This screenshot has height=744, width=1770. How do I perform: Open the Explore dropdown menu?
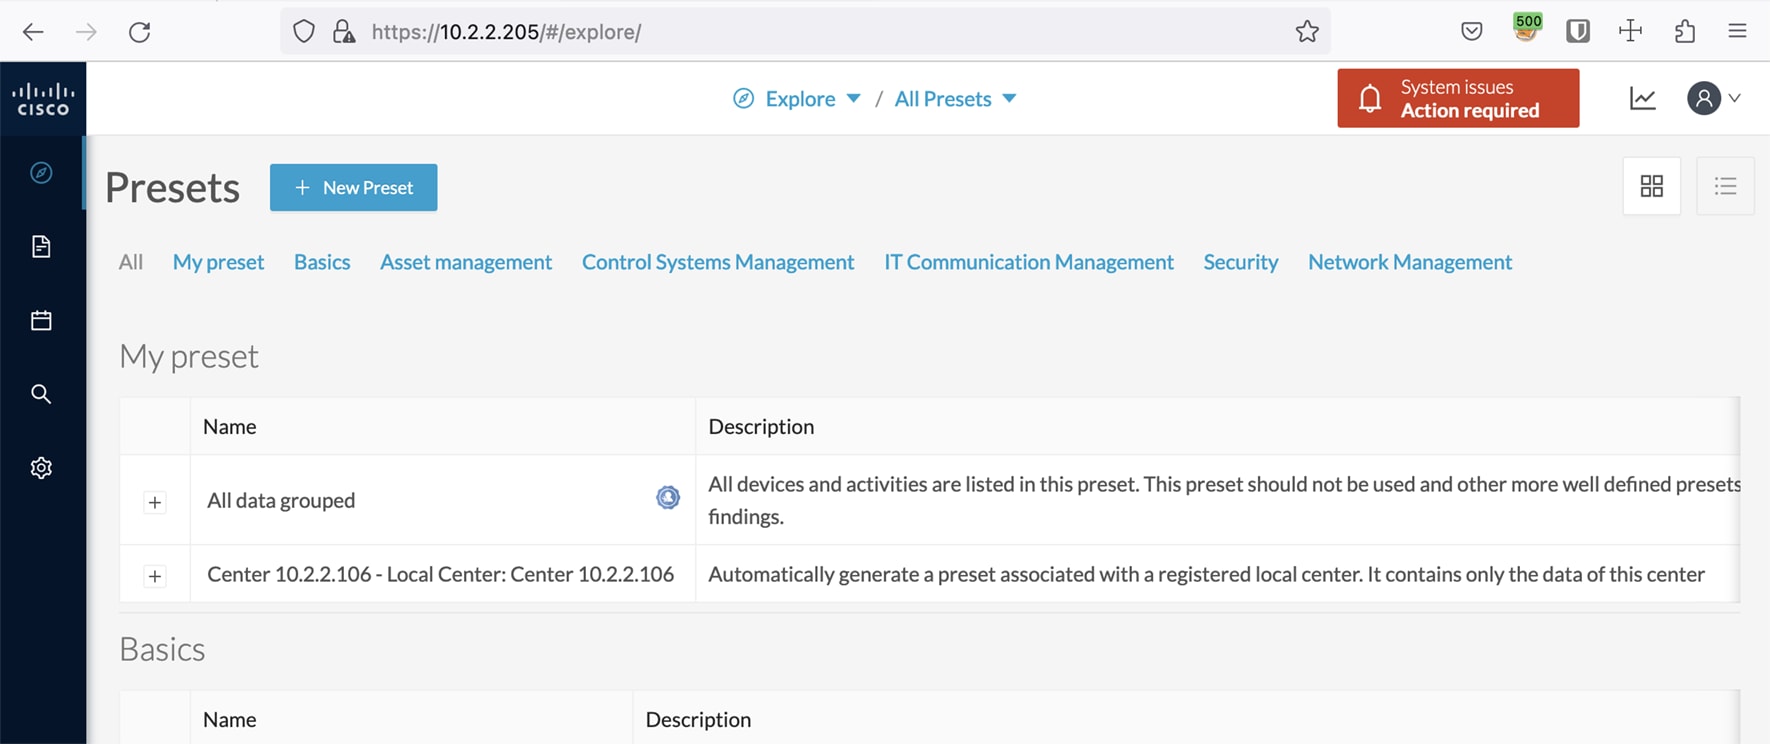click(x=811, y=99)
